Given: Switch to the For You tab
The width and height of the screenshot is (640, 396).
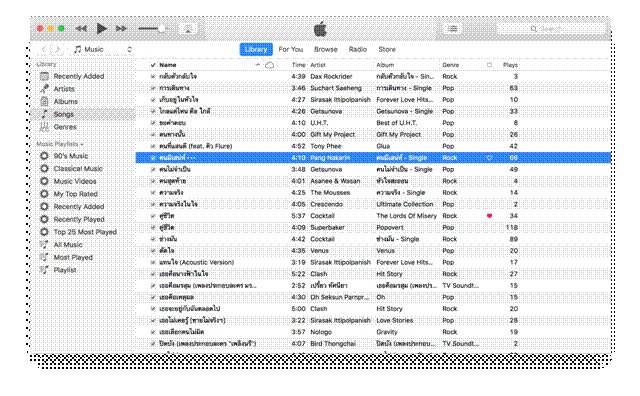Looking at the screenshot, I should click(x=291, y=49).
